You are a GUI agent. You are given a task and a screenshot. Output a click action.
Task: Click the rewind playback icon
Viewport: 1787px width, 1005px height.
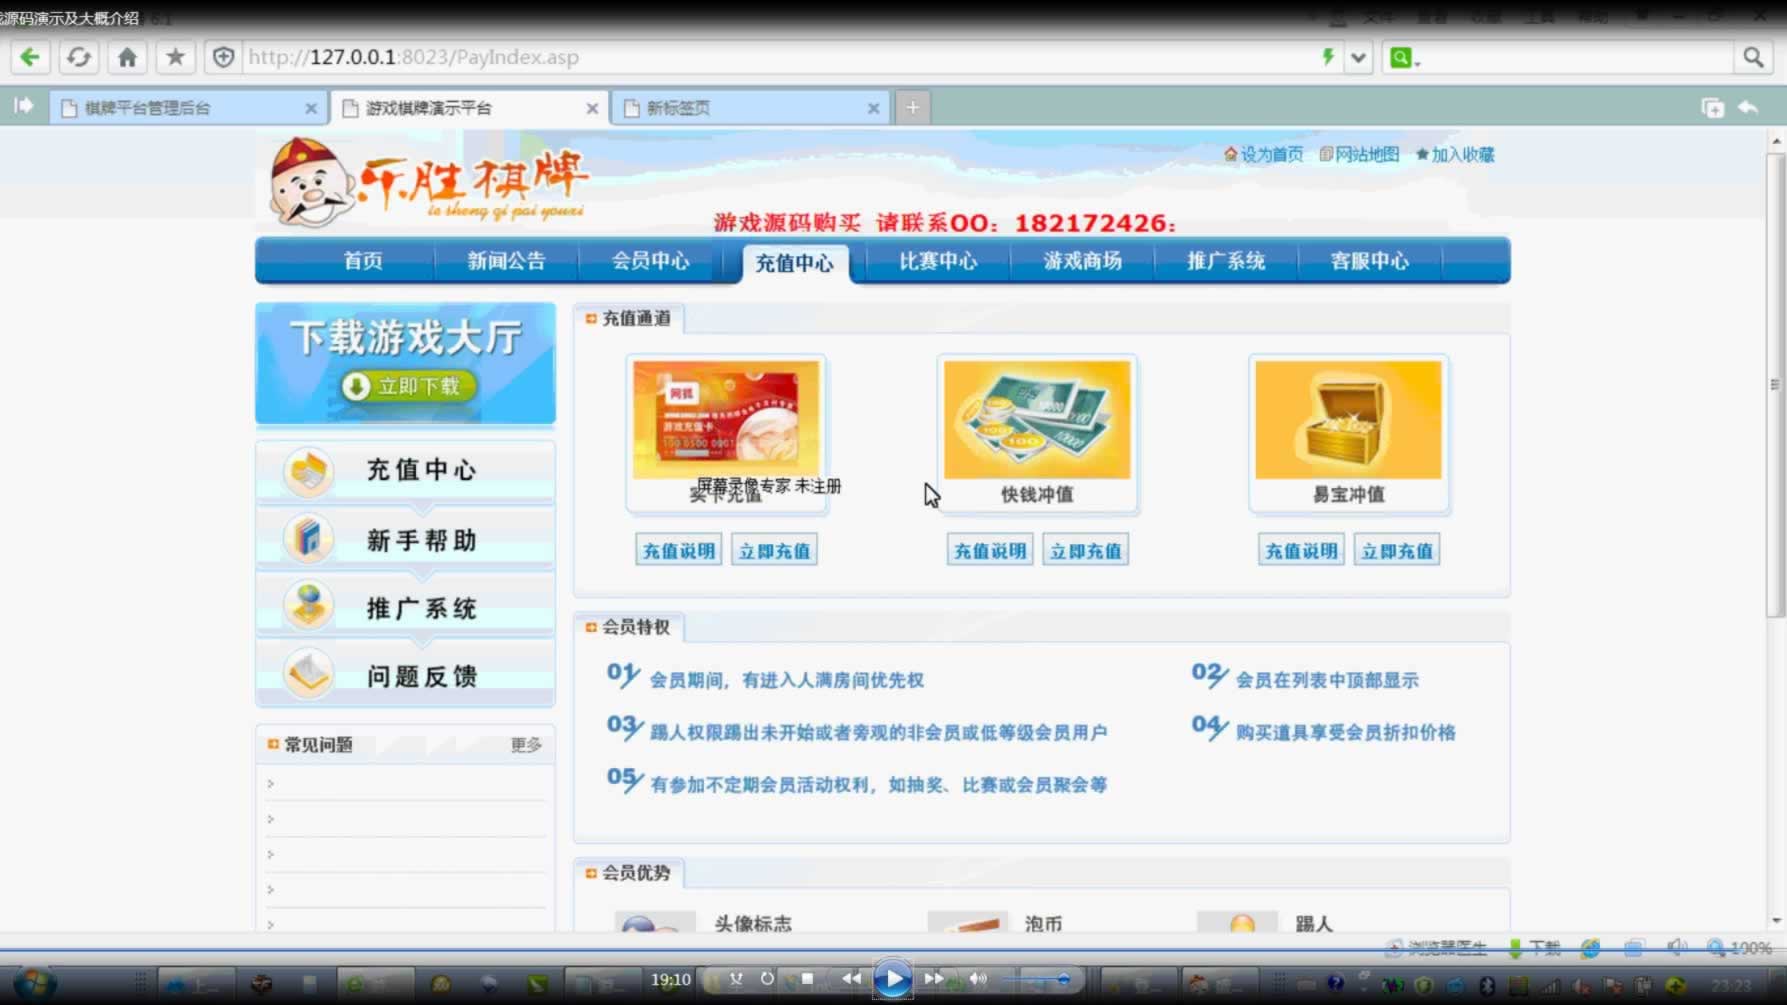pyautogui.click(x=851, y=979)
